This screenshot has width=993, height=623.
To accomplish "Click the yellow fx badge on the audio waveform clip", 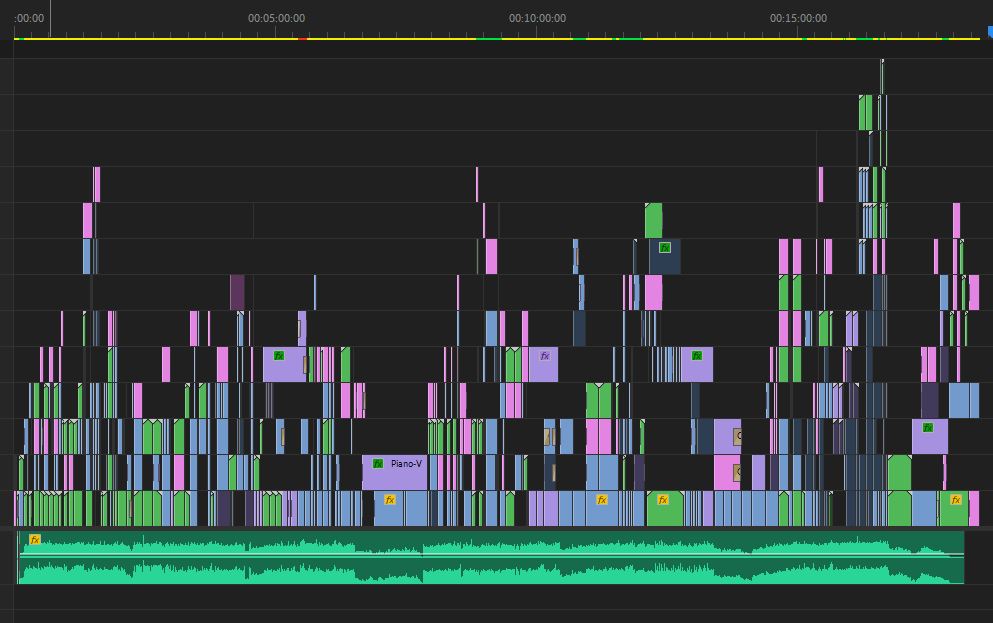I will pos(35,539).
